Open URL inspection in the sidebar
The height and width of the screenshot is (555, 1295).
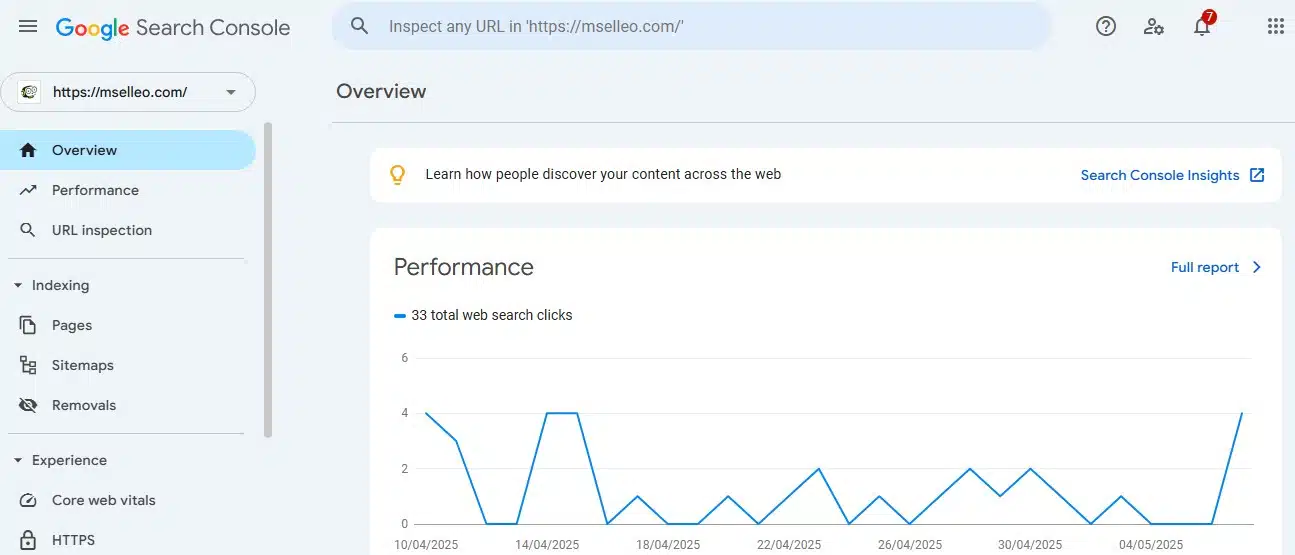point(128,230)
